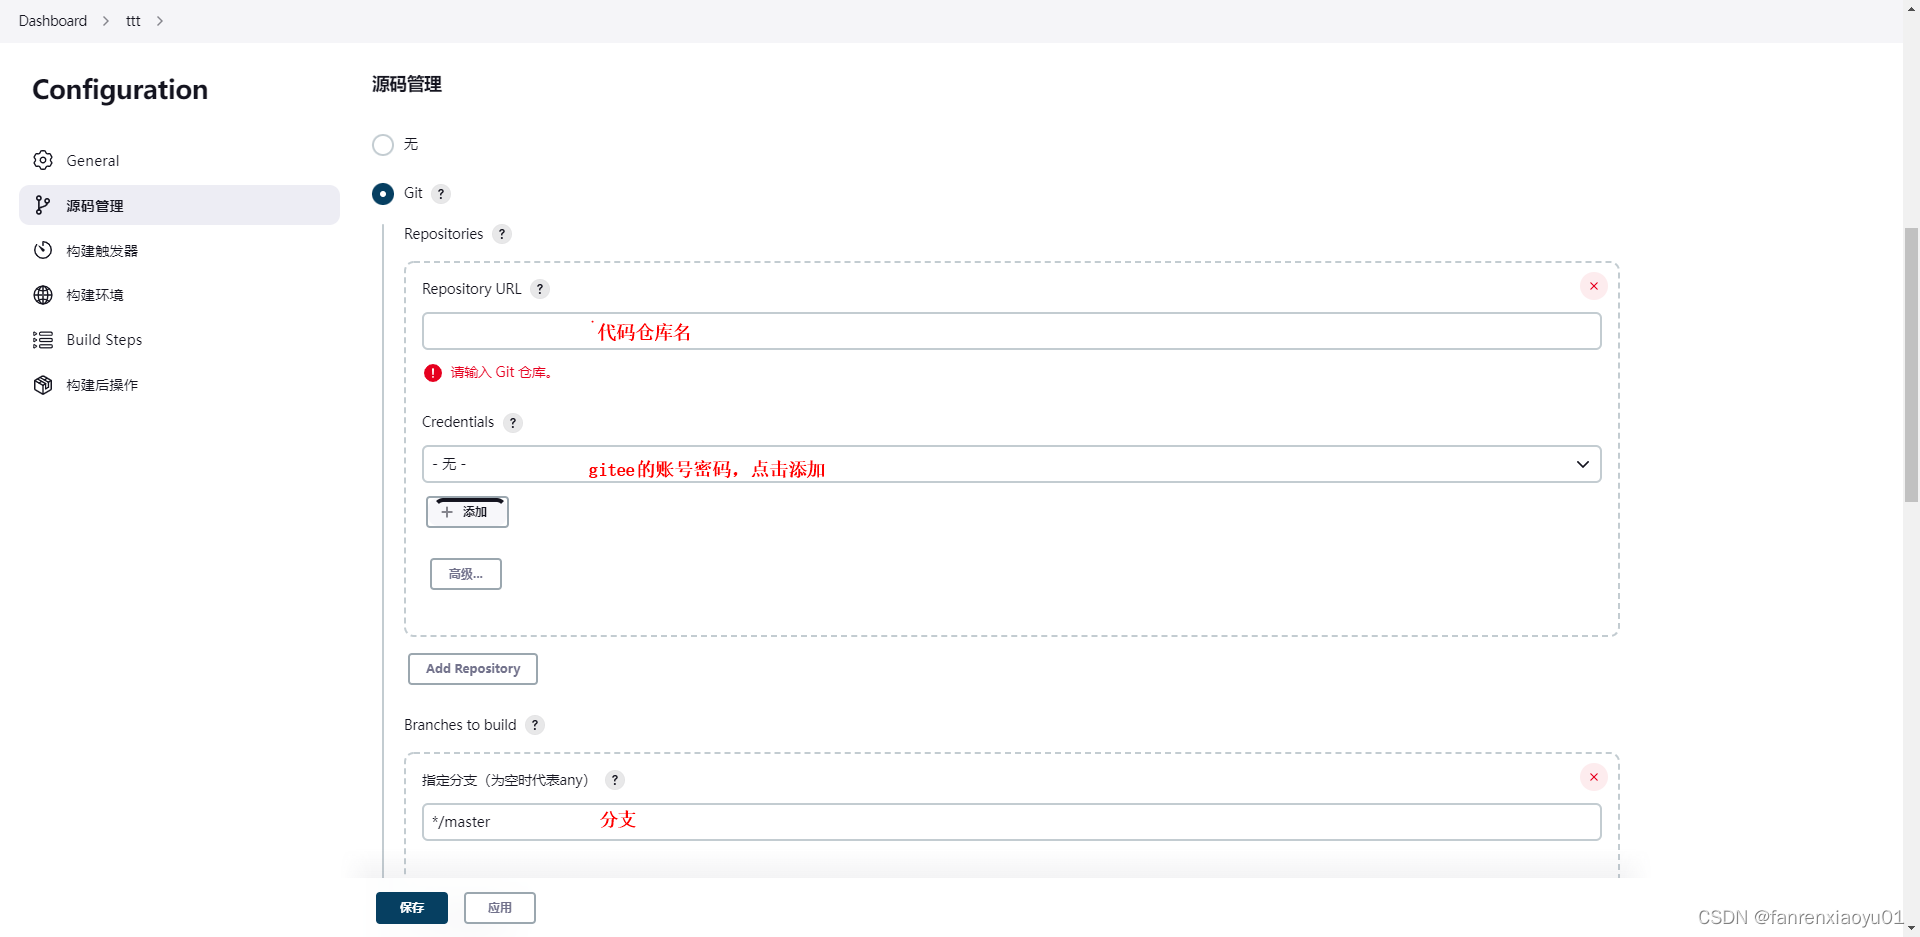Open help for Repository URL

pos(540,289)
